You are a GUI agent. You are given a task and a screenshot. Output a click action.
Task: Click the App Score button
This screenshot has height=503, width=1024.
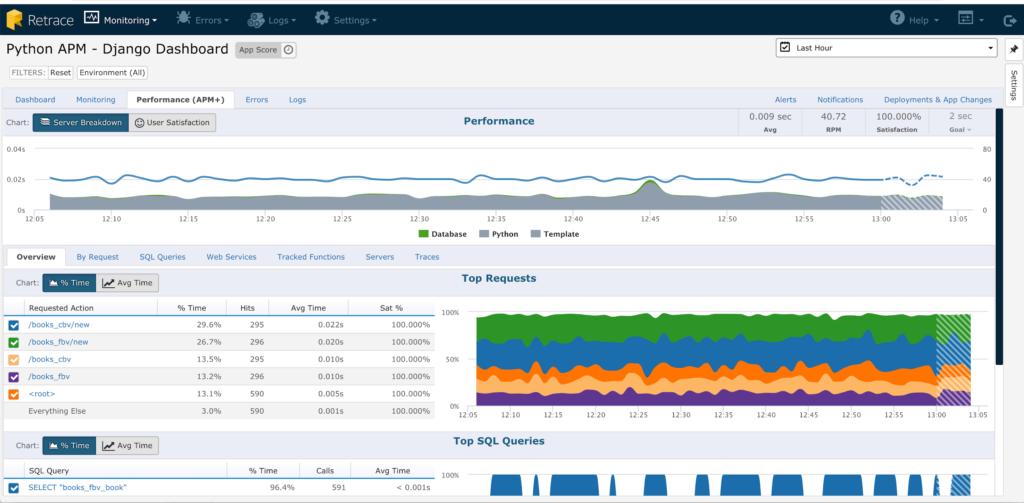pos(259,50)
